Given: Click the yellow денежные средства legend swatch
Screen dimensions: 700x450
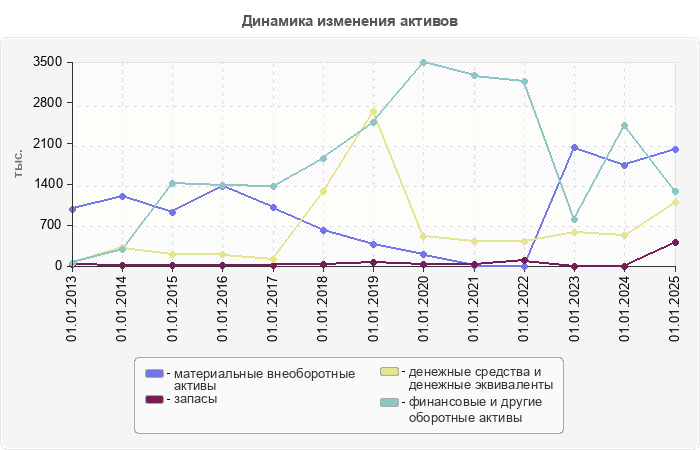Looking at the screenshot, I should 389,372.
